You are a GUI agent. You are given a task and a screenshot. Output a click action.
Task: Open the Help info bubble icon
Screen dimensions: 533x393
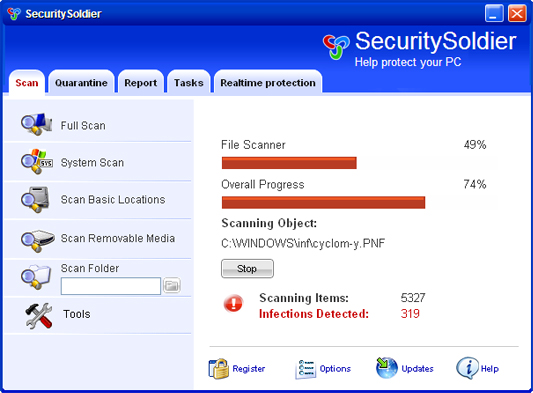[x=467, y=368]
